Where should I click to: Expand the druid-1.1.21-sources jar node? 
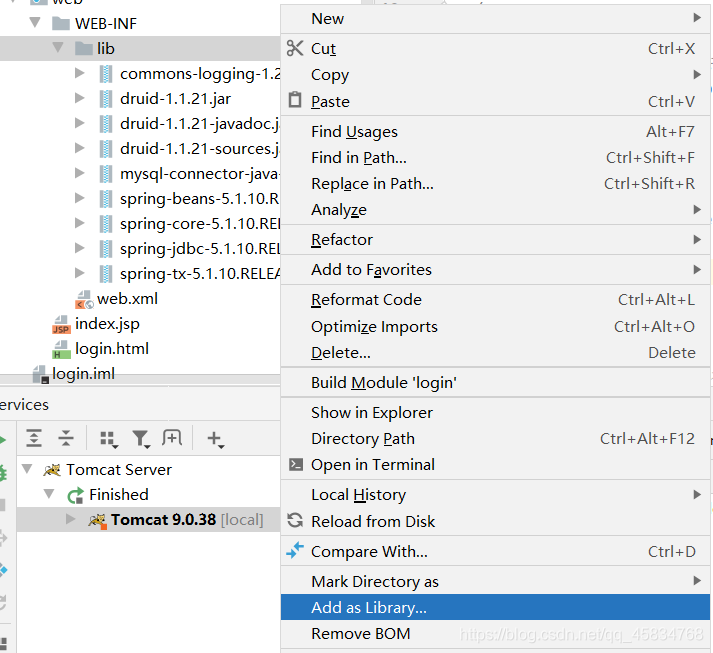pyautogui.click(x=80, y=148)
